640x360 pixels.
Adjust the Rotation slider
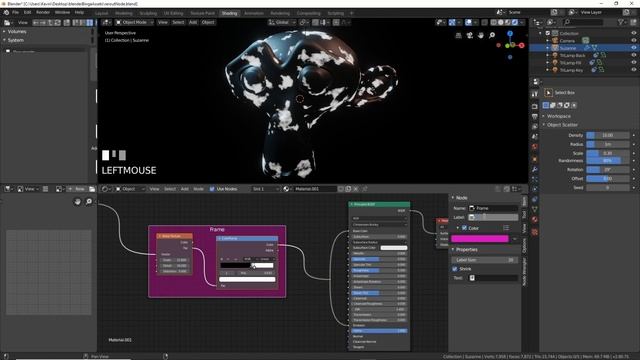point(608,169)
